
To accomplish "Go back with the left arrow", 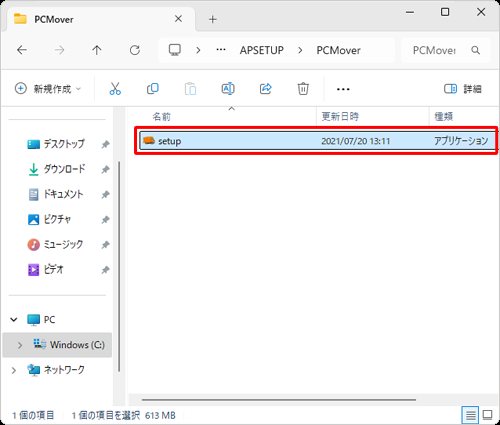I will click(22, 50).
